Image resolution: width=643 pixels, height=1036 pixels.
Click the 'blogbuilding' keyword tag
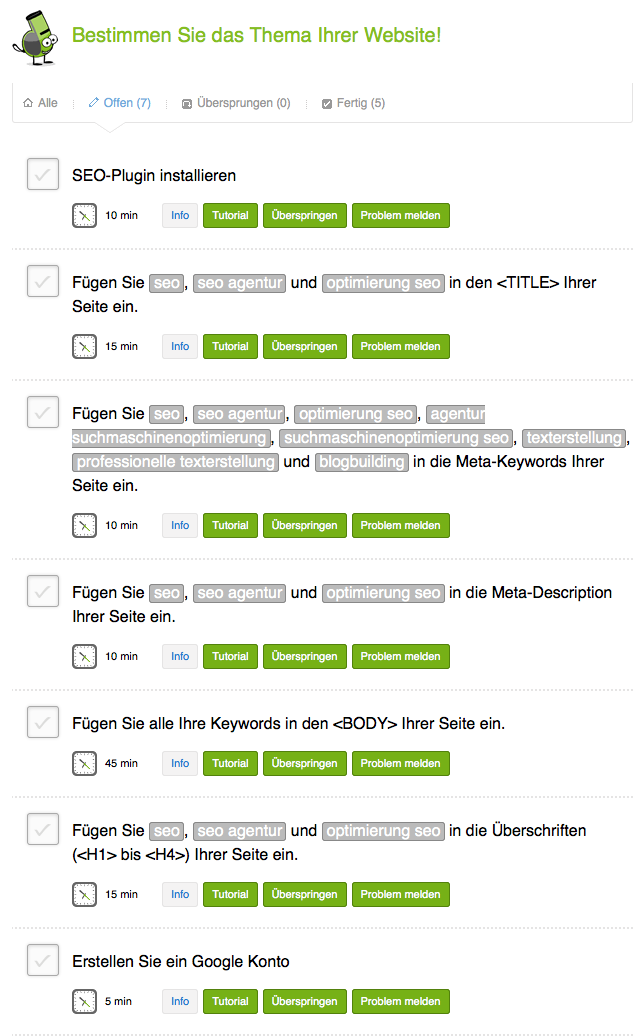click(361, 462)
